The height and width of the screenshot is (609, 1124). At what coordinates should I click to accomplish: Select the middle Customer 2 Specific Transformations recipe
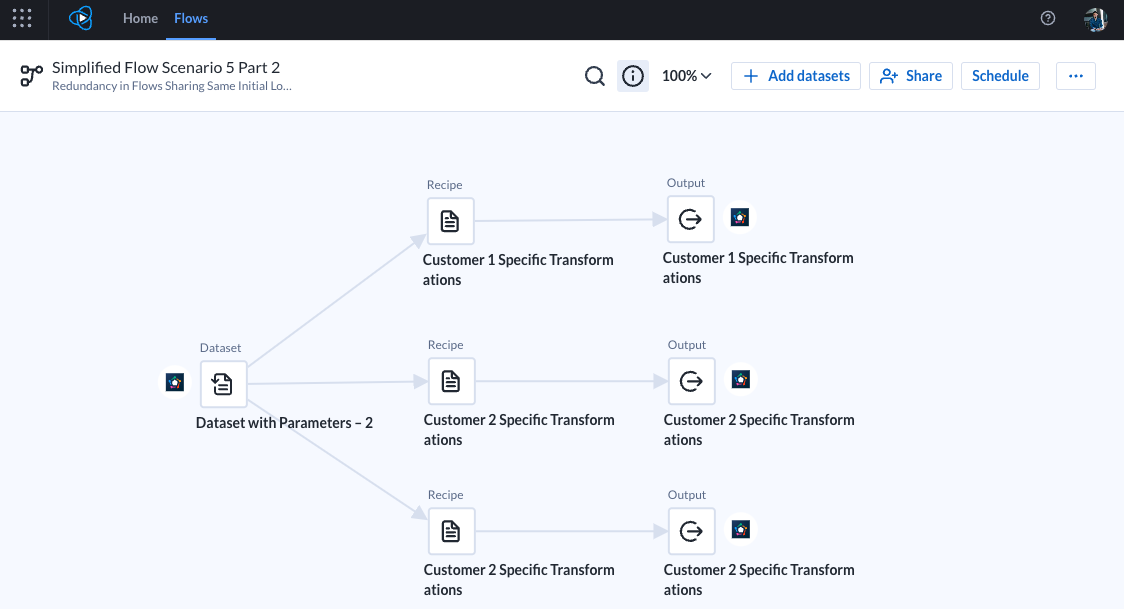(451, 381)
